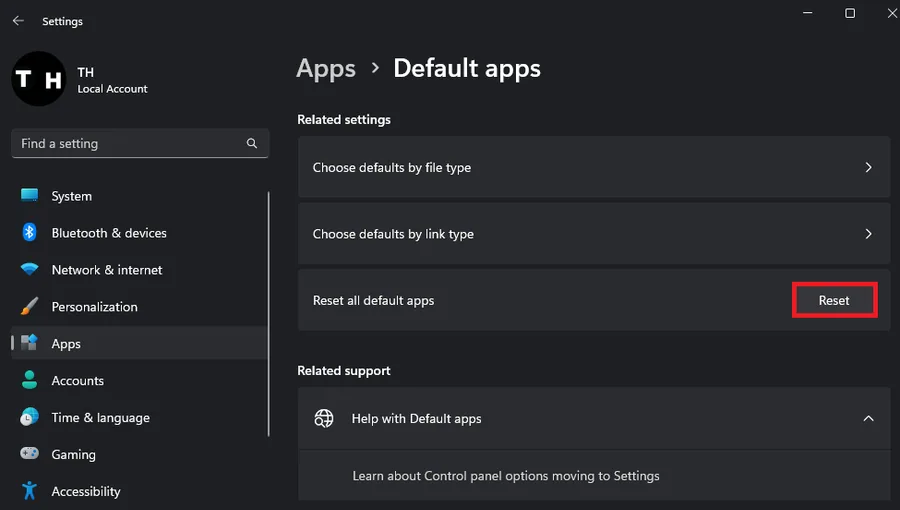Click the Bluetooth icon in sidebar
Screen dimensions: 900x510
coord(29,232)
